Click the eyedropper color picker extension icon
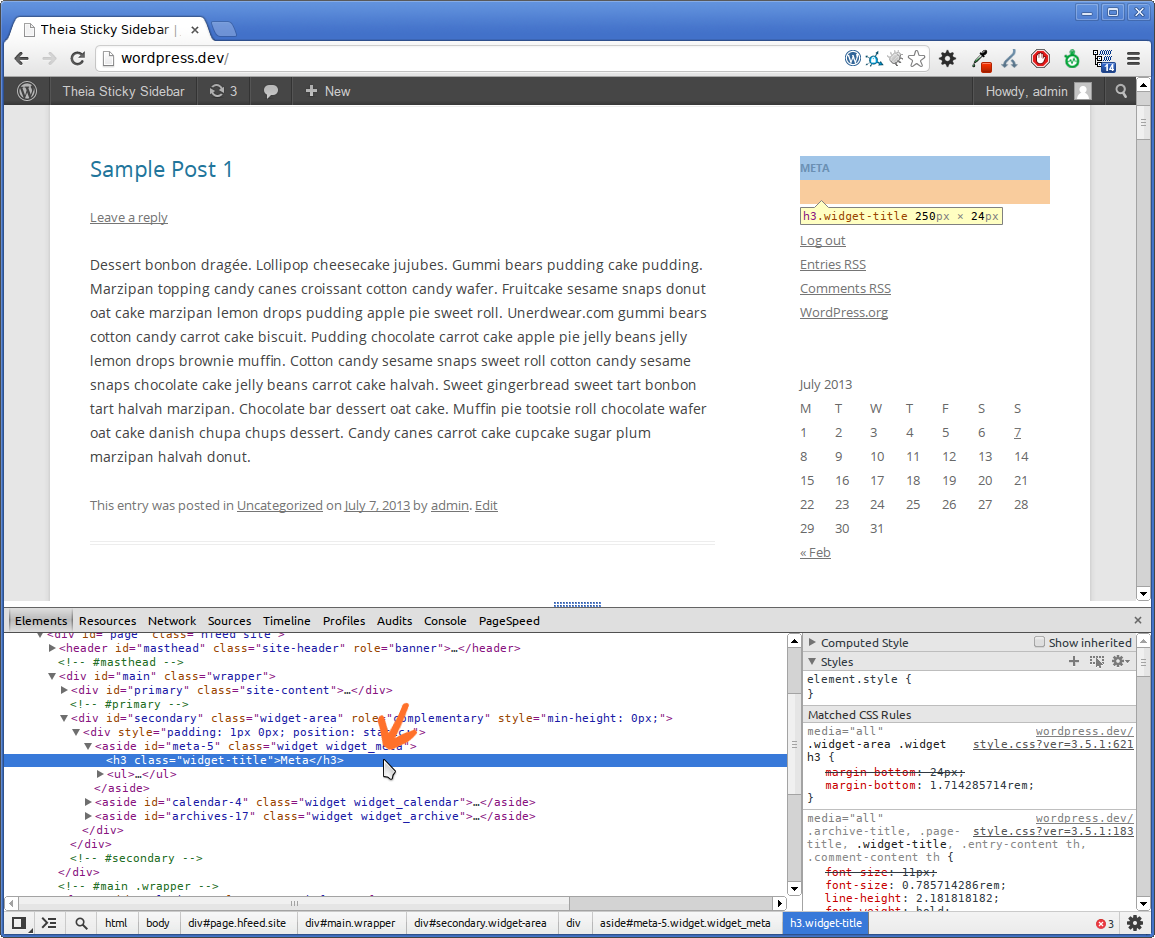Screen dimensions: 1155x938 [x=980, y=59]
